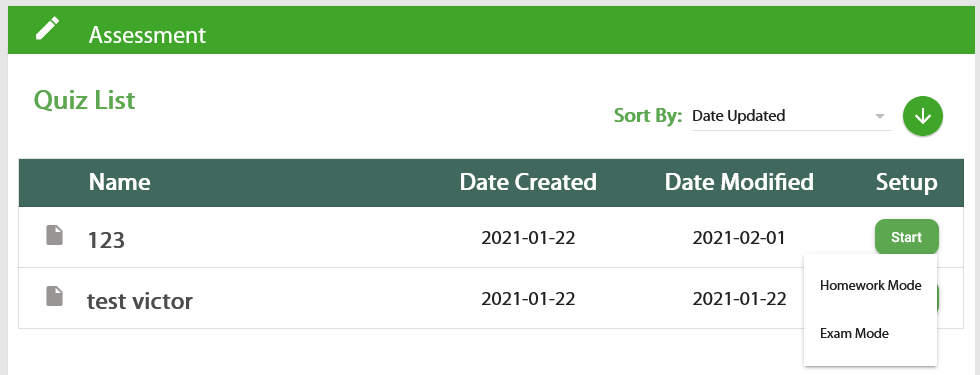Click the Start button for quiz 123
This screenshot has height=375, width=980.
pos(906,237)
